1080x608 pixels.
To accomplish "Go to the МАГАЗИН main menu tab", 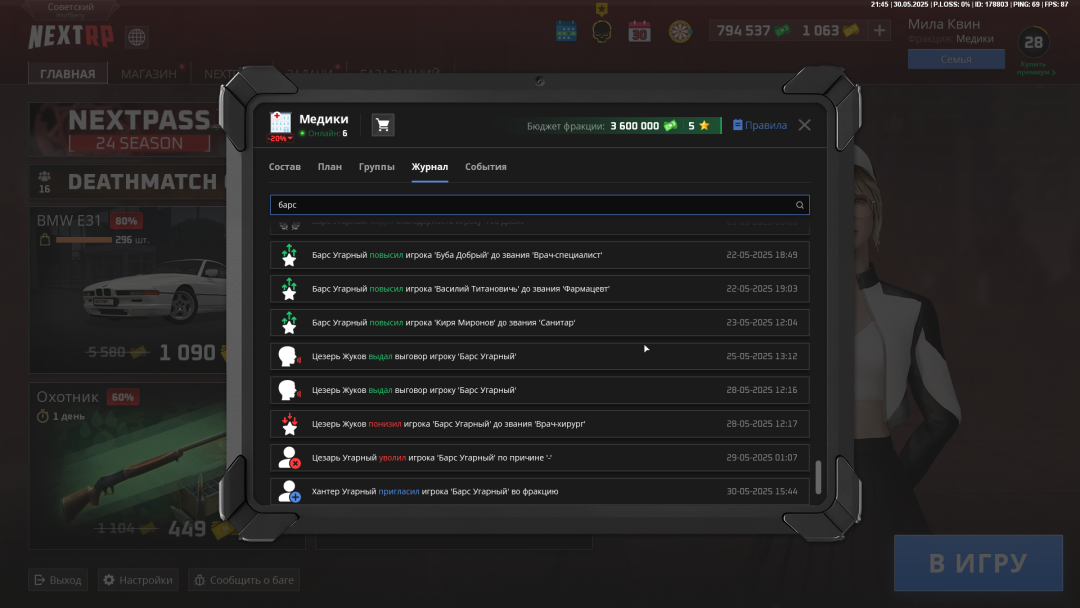I will tap(149, 74).
